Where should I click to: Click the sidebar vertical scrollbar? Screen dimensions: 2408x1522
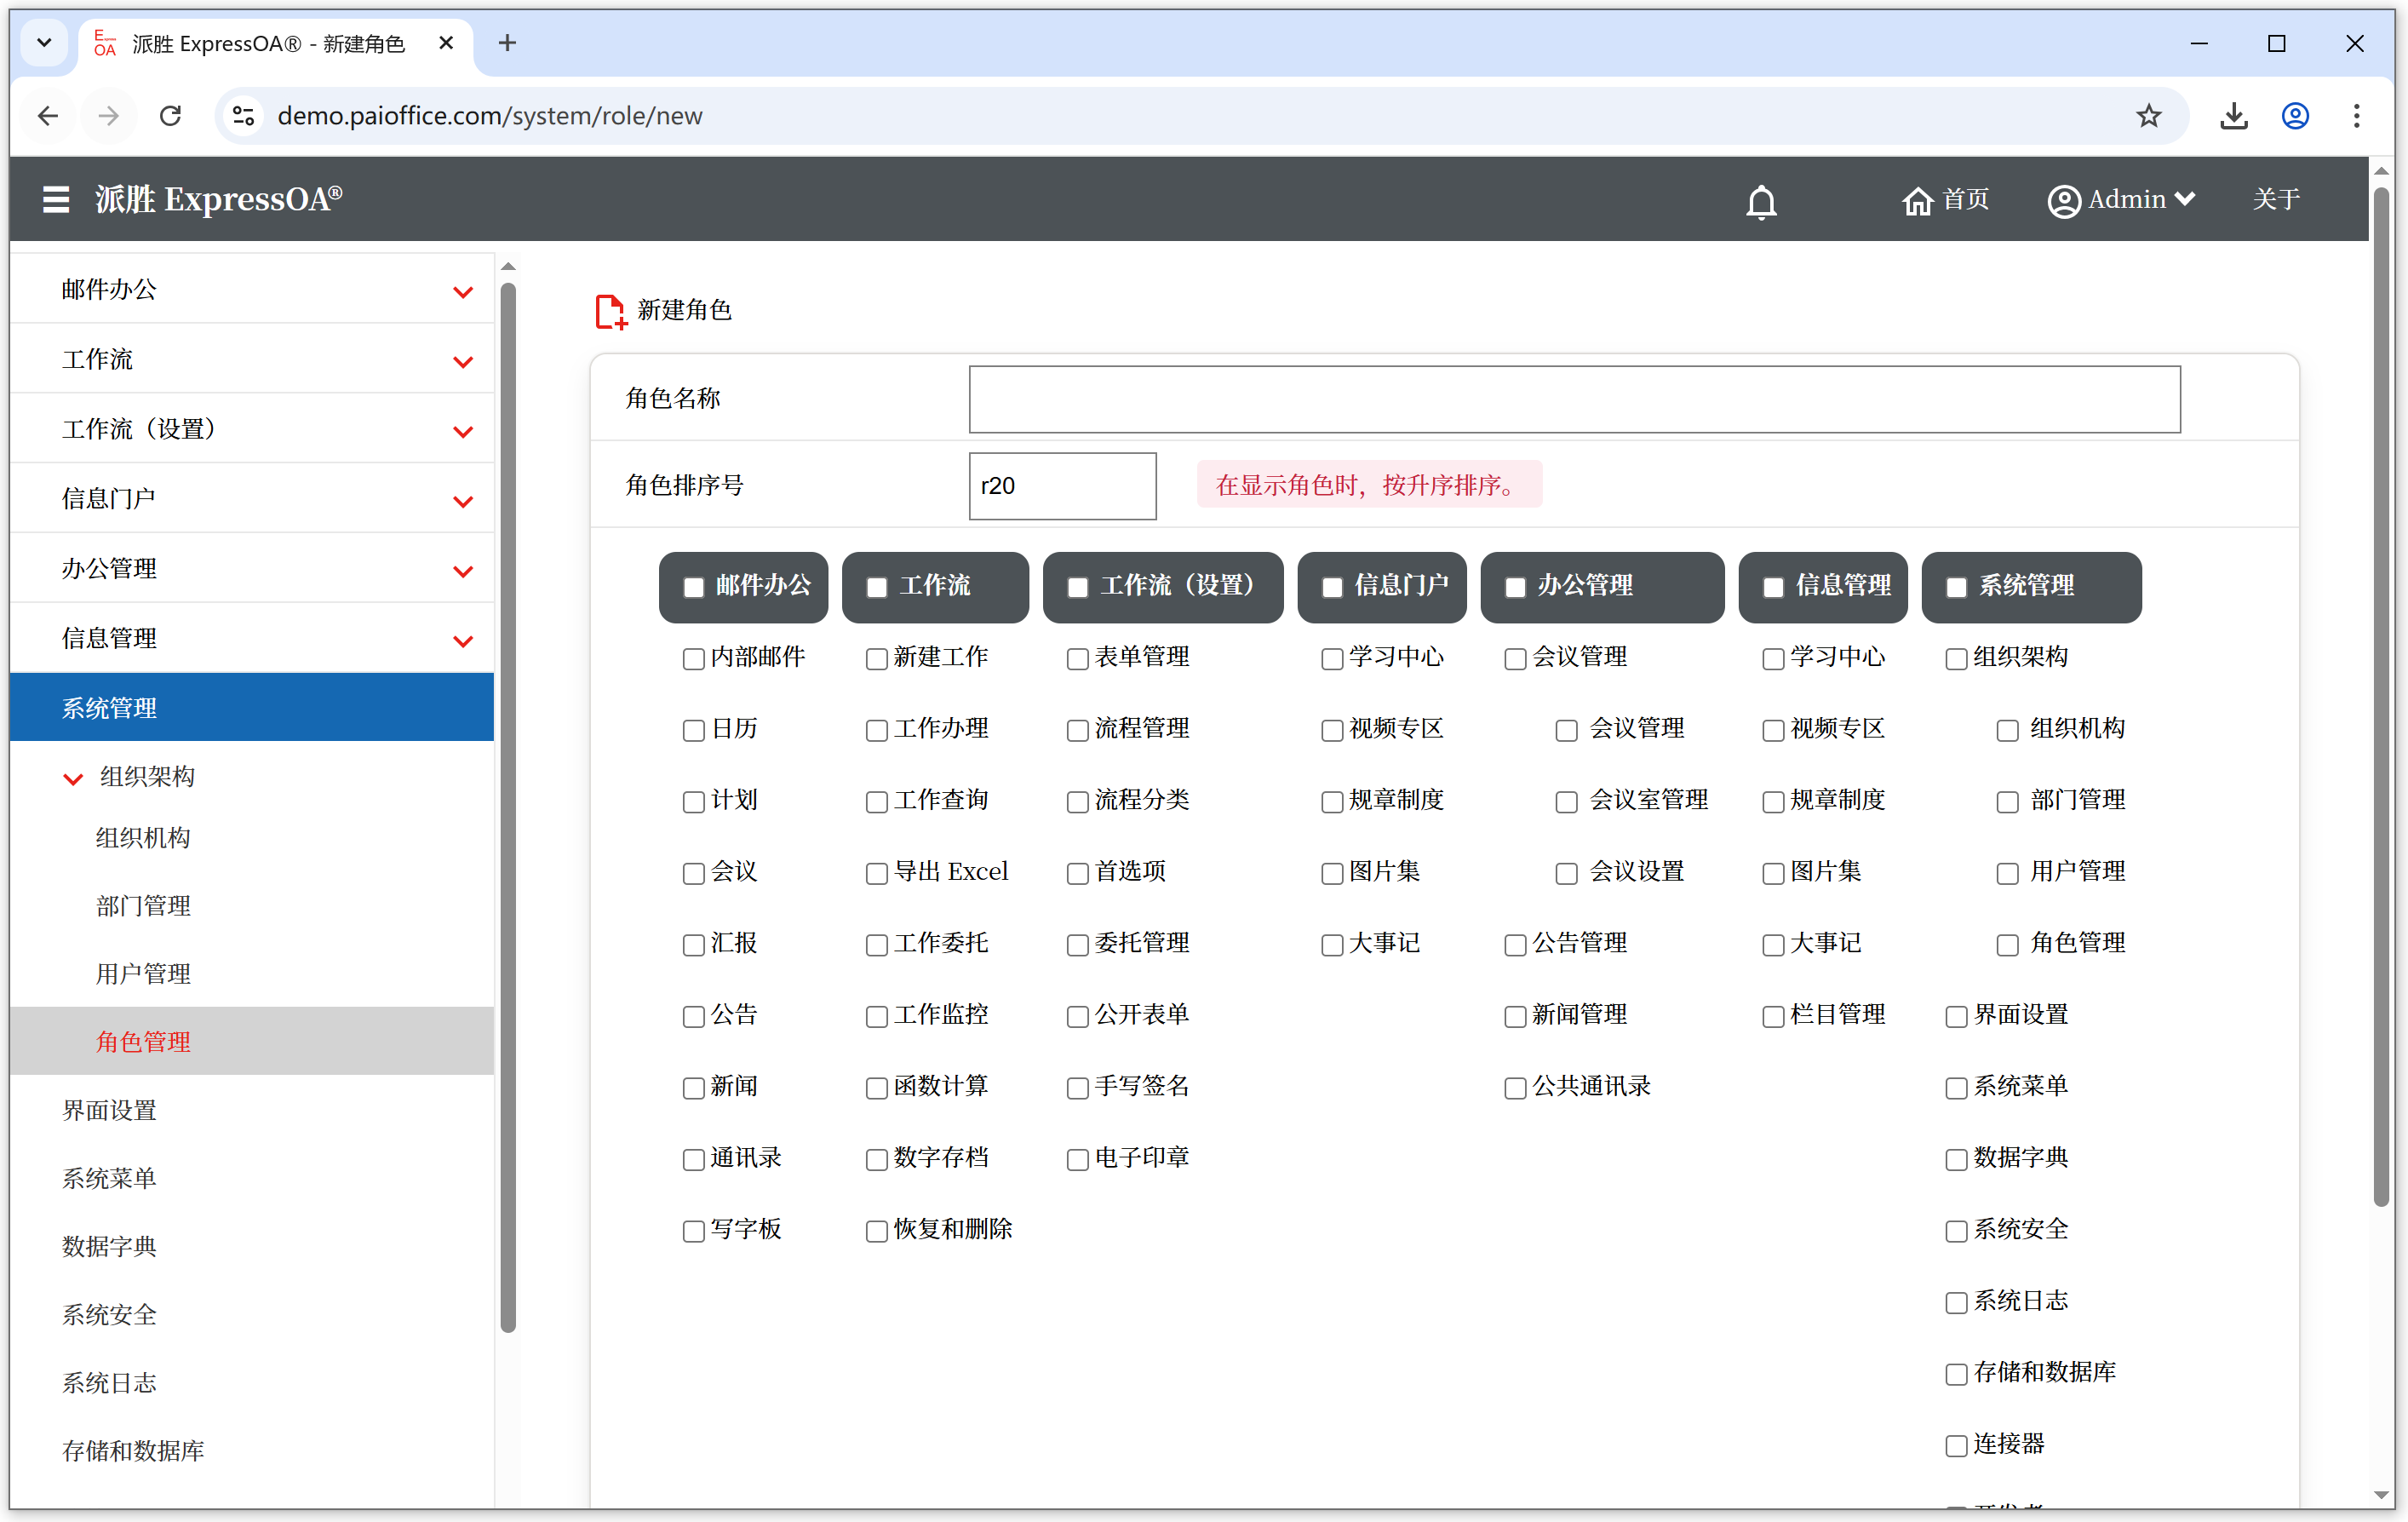pyautogui.click(x=508, y=800)
